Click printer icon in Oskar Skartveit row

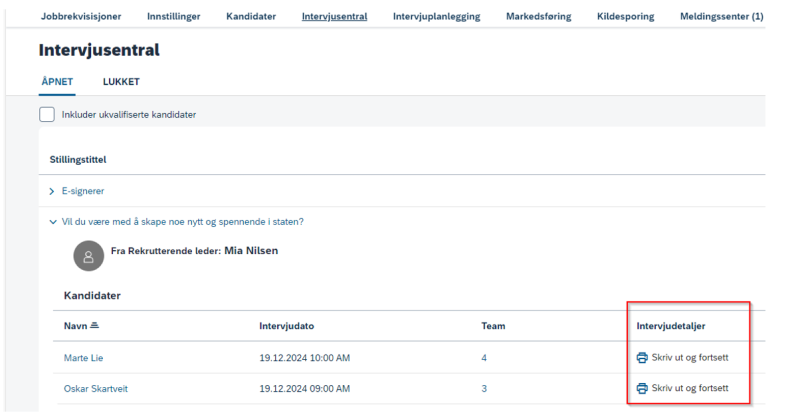(x=642, y=388)
